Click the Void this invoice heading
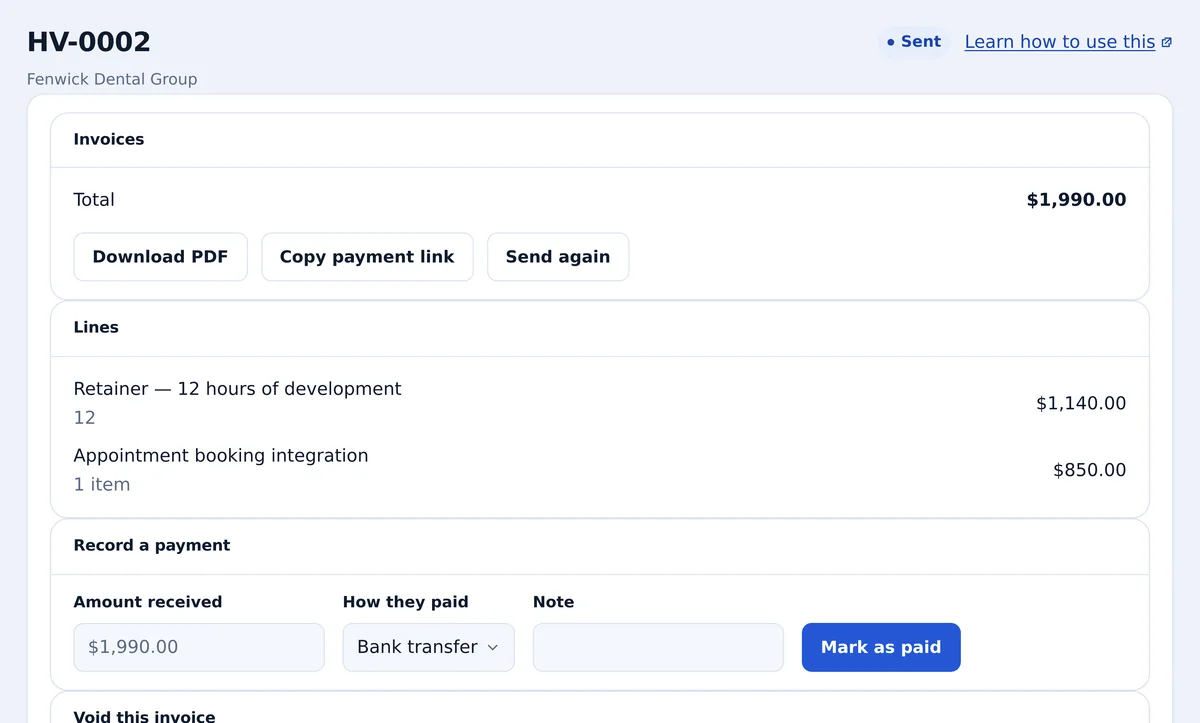Image resolution: width=1200 pixels, height=723 pixels. coord(144,716)
